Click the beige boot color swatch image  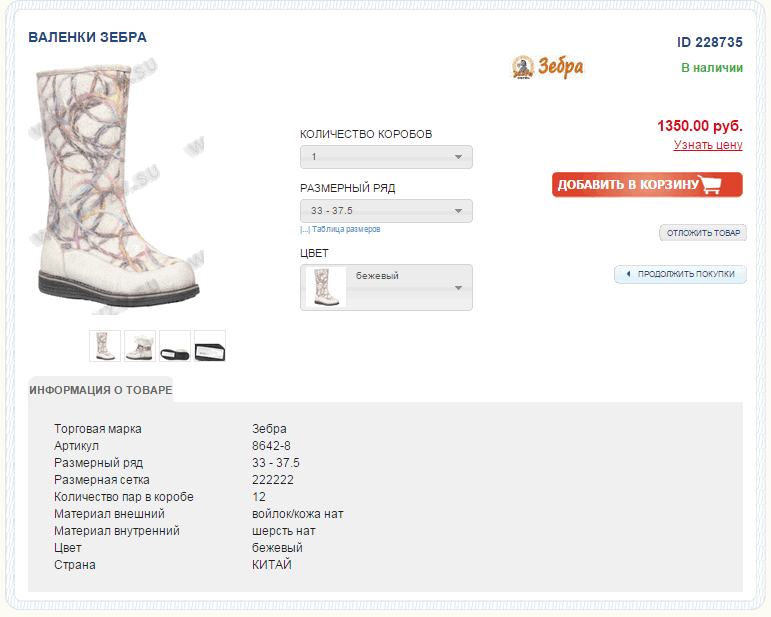[326, 287]
